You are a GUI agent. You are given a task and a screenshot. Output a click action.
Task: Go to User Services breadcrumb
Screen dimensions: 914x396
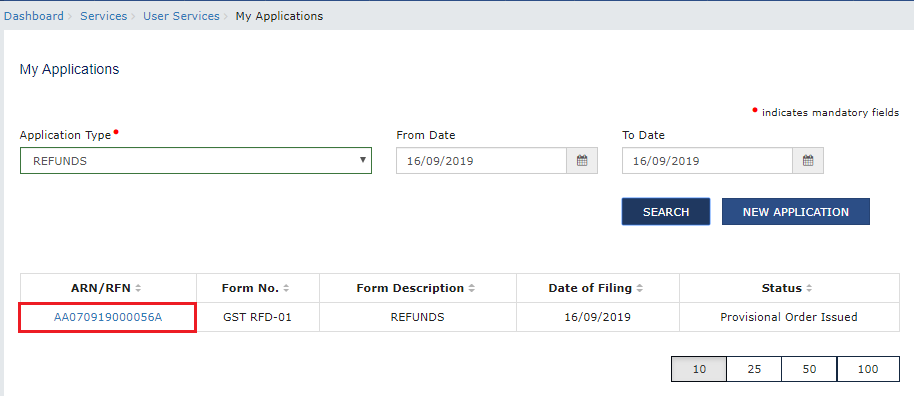tap(181, 16)
